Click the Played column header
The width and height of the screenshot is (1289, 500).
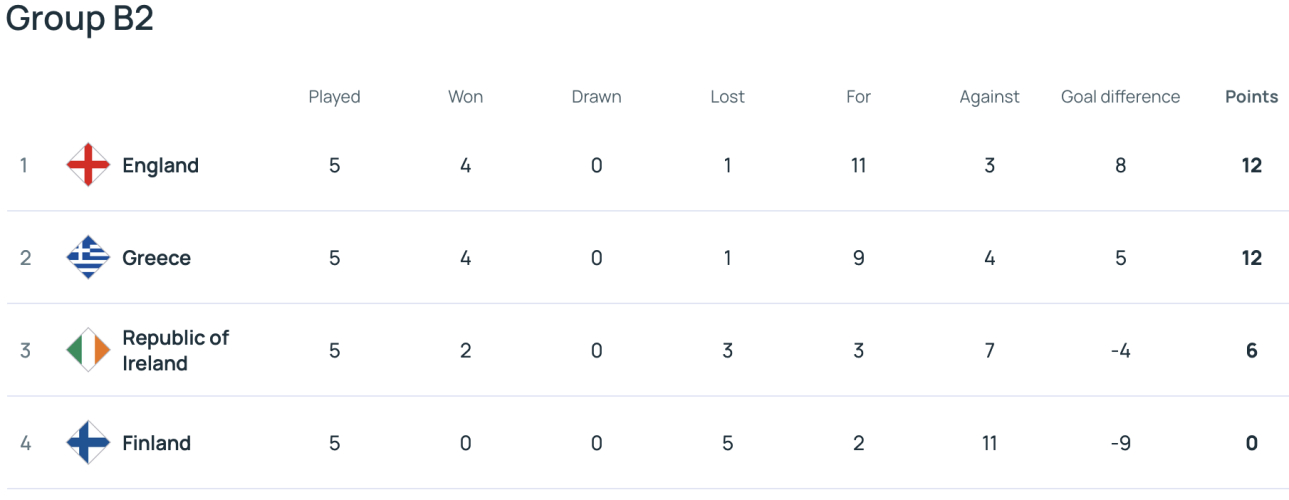tap(334, 97)
